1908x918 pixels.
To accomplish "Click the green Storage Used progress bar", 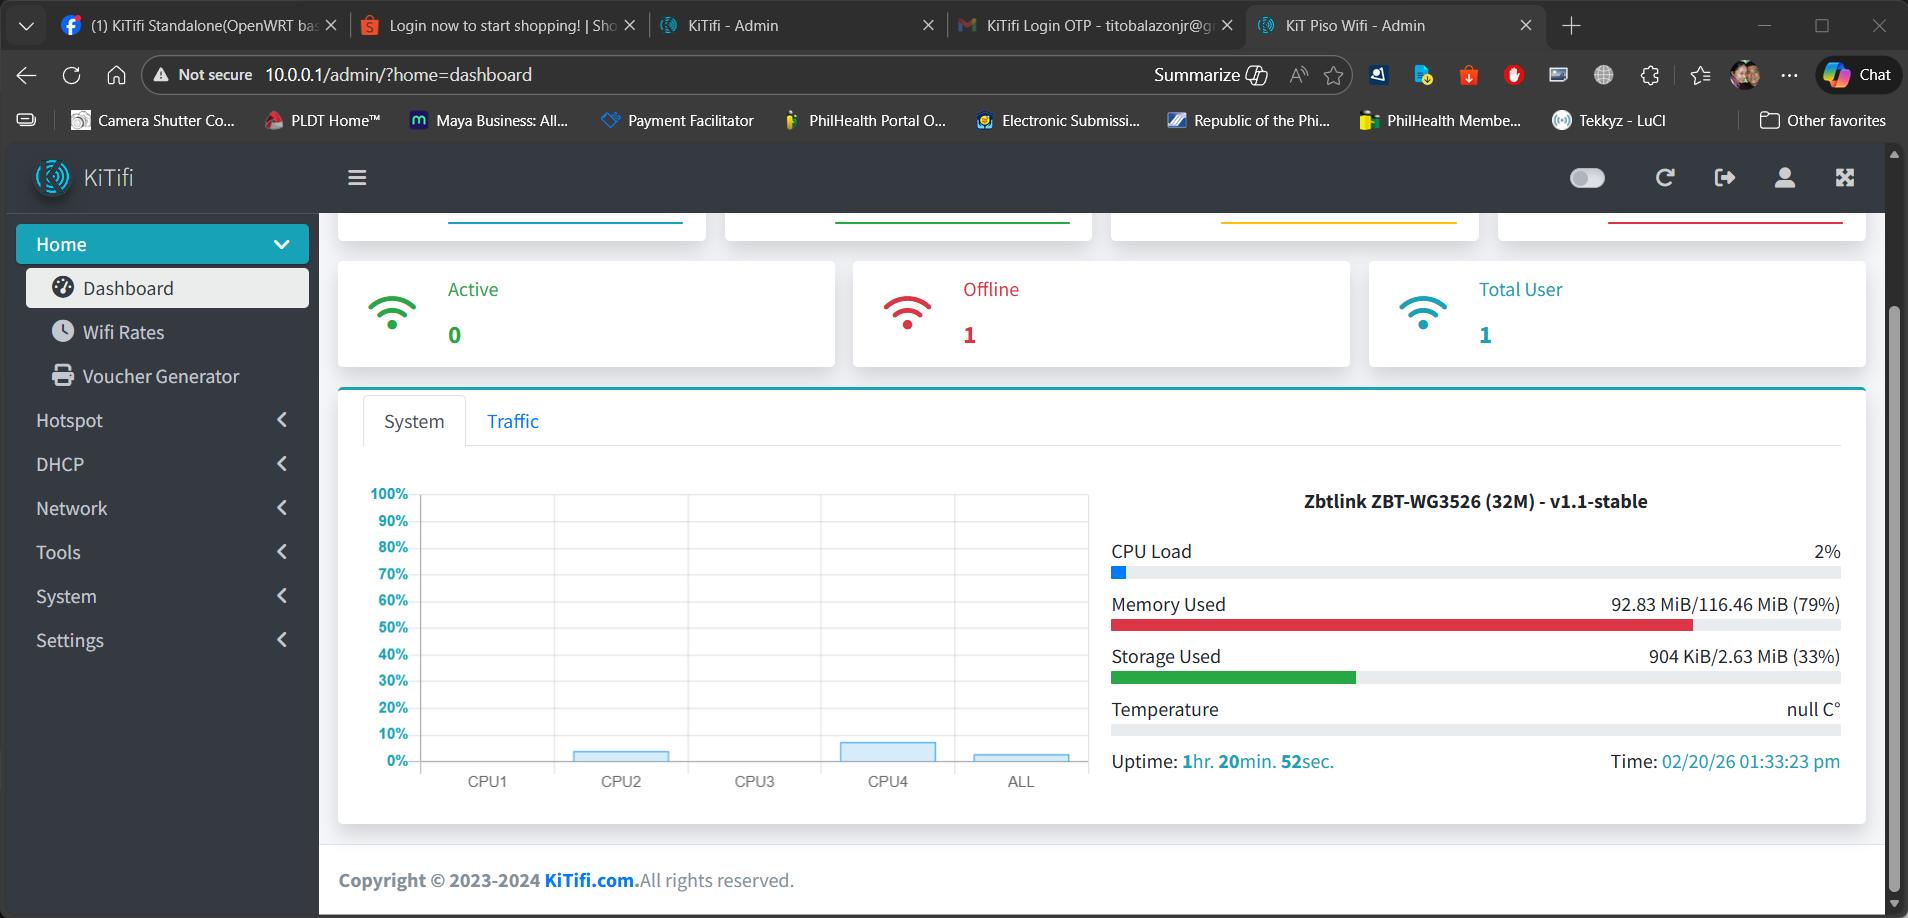I will click(x=1233, y=678).
